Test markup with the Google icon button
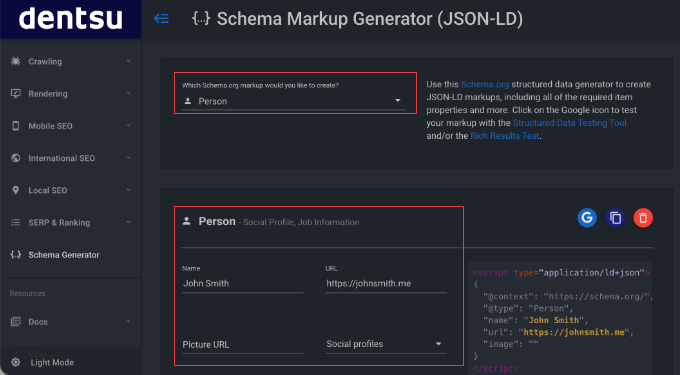Screen dimensions: 680x375 tap(587, 218)
